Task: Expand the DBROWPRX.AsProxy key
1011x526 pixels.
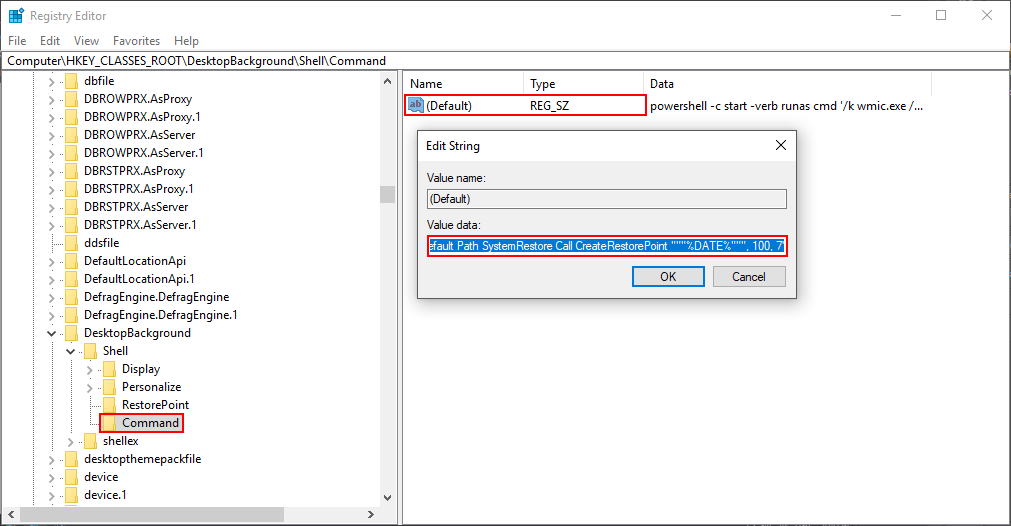Action: tap(52, 99)
